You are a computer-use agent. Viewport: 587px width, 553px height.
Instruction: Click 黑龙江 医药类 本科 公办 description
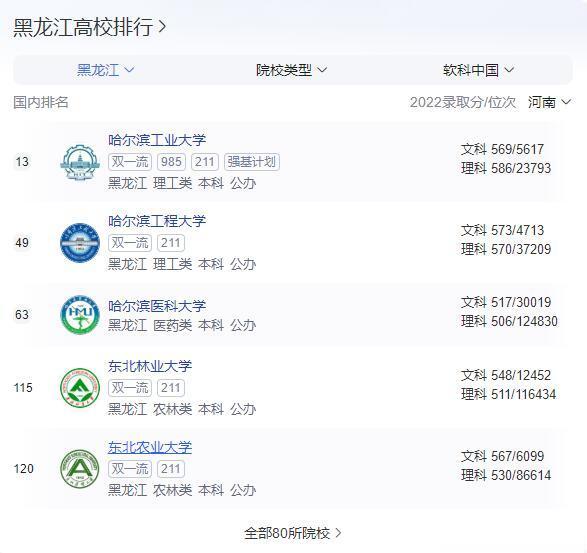coord(182,325)
